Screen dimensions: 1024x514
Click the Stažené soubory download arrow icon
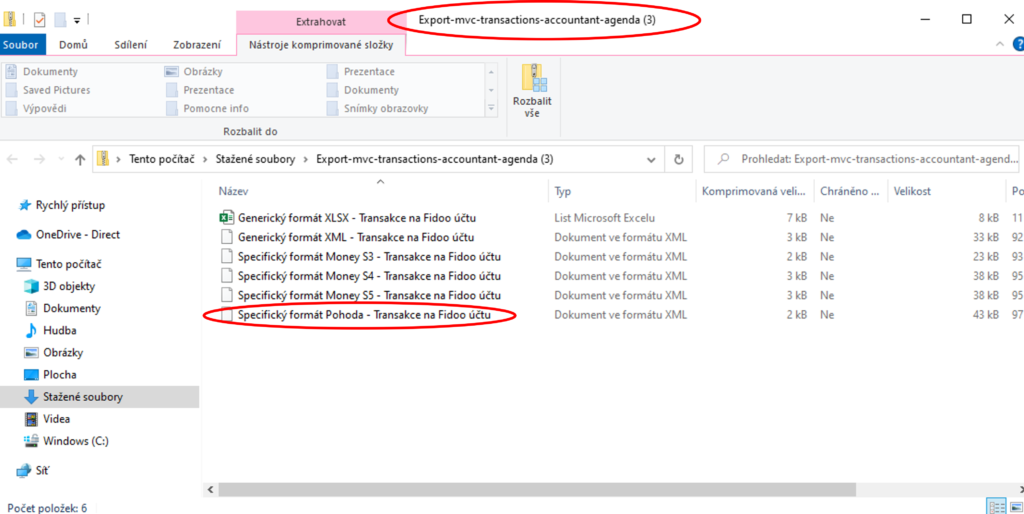(x=31, y=396)
